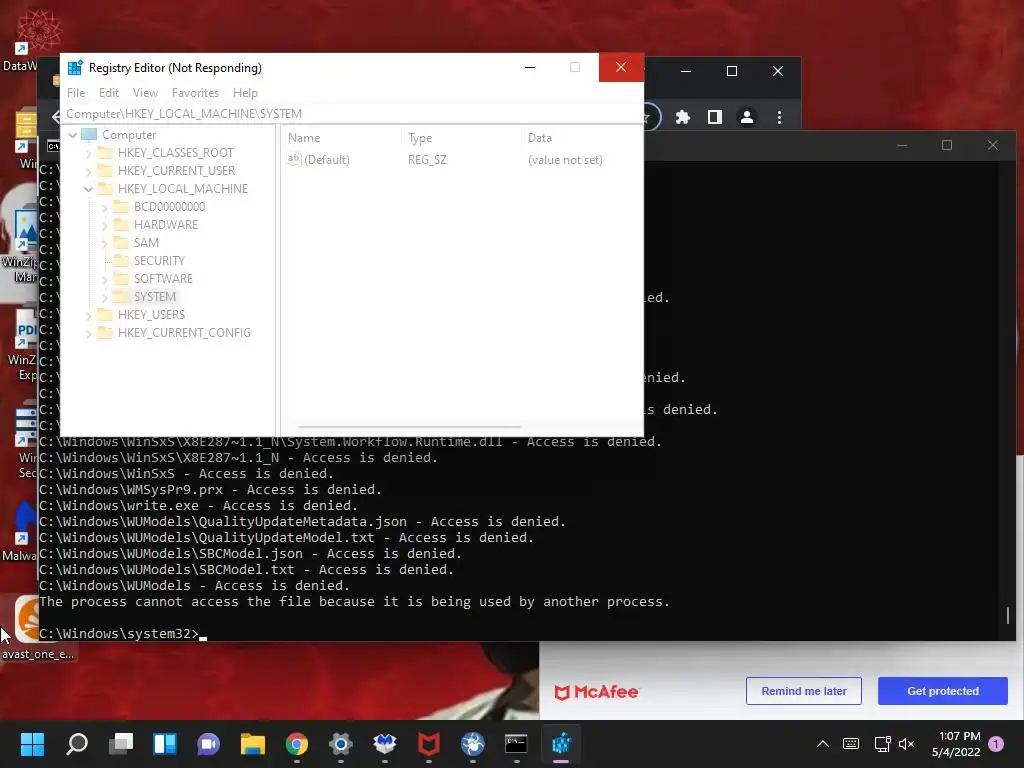
Task: Open Chrome extensions puzzle icon
Action: coord(682,117)
